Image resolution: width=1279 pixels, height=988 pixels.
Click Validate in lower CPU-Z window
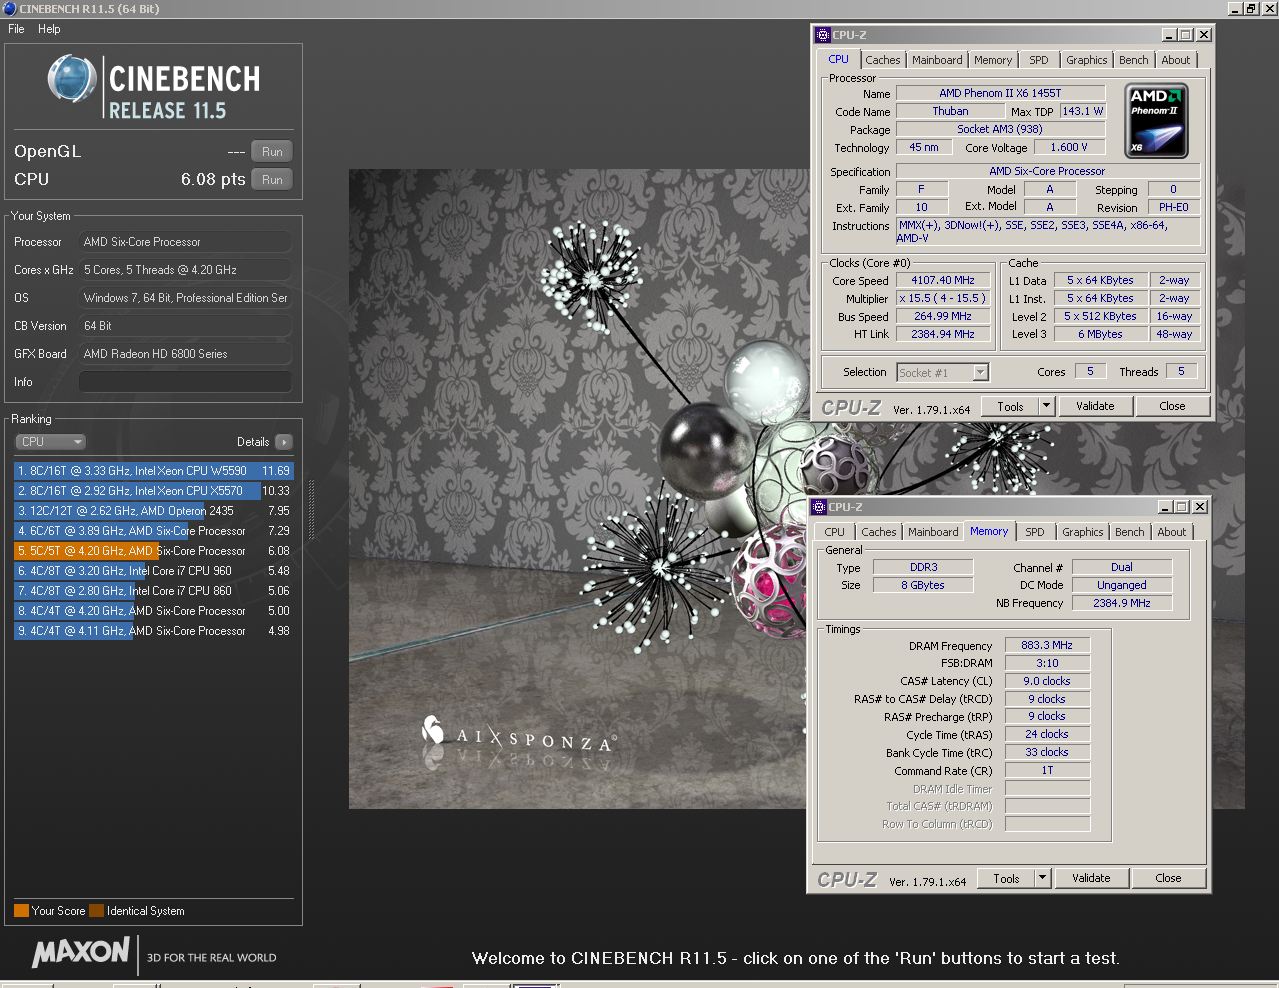point(1091,879)
